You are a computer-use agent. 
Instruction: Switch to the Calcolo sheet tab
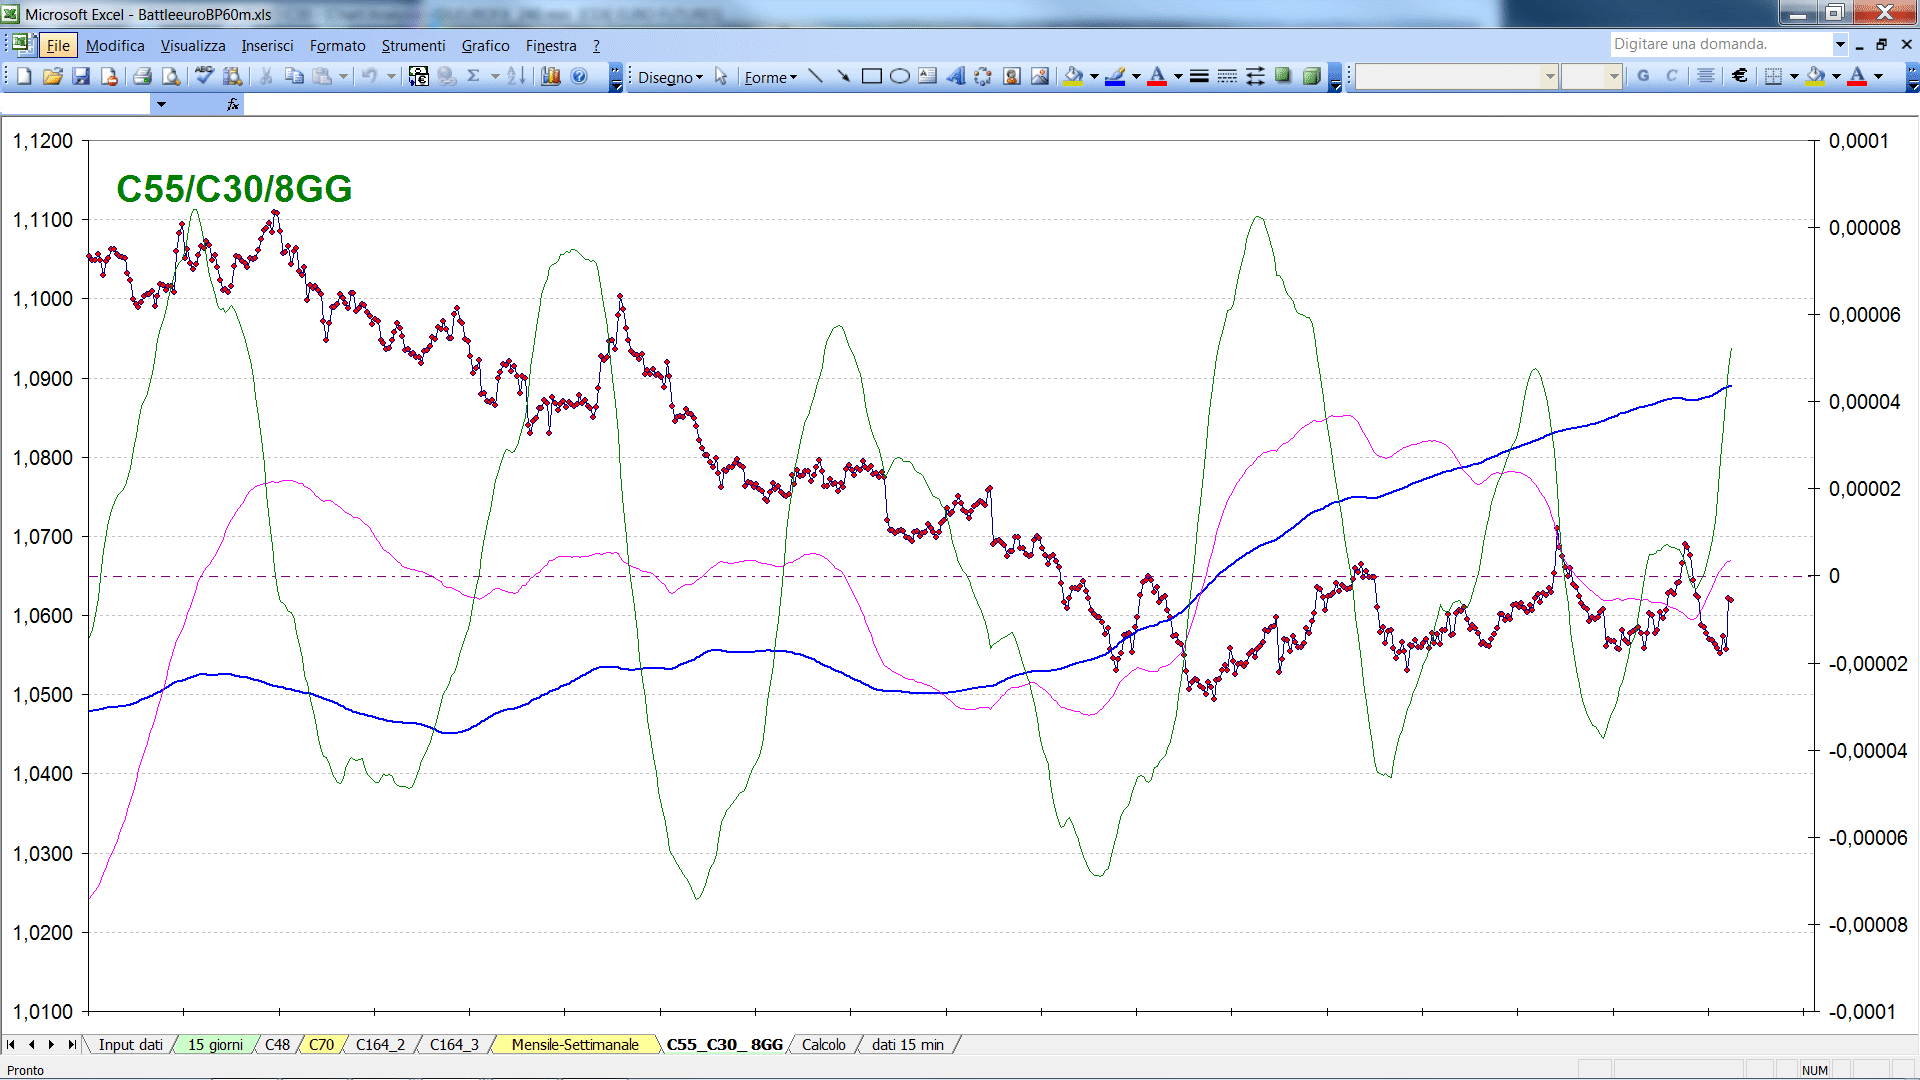pyautogui.click(x=824, y=1045)
